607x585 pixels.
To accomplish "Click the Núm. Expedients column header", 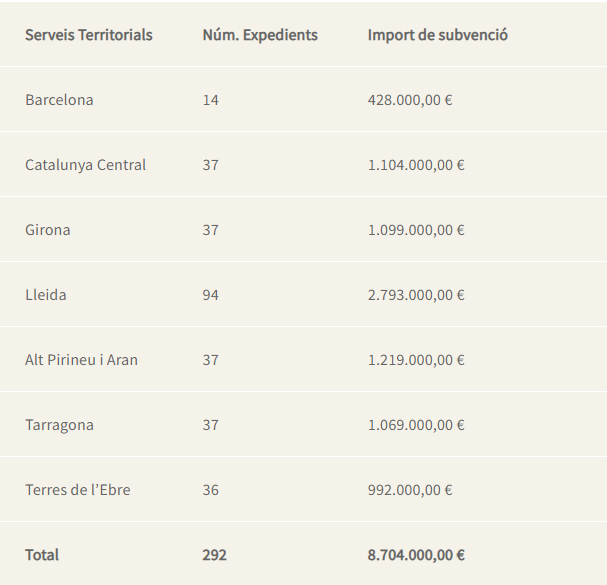I will point(260,35).
